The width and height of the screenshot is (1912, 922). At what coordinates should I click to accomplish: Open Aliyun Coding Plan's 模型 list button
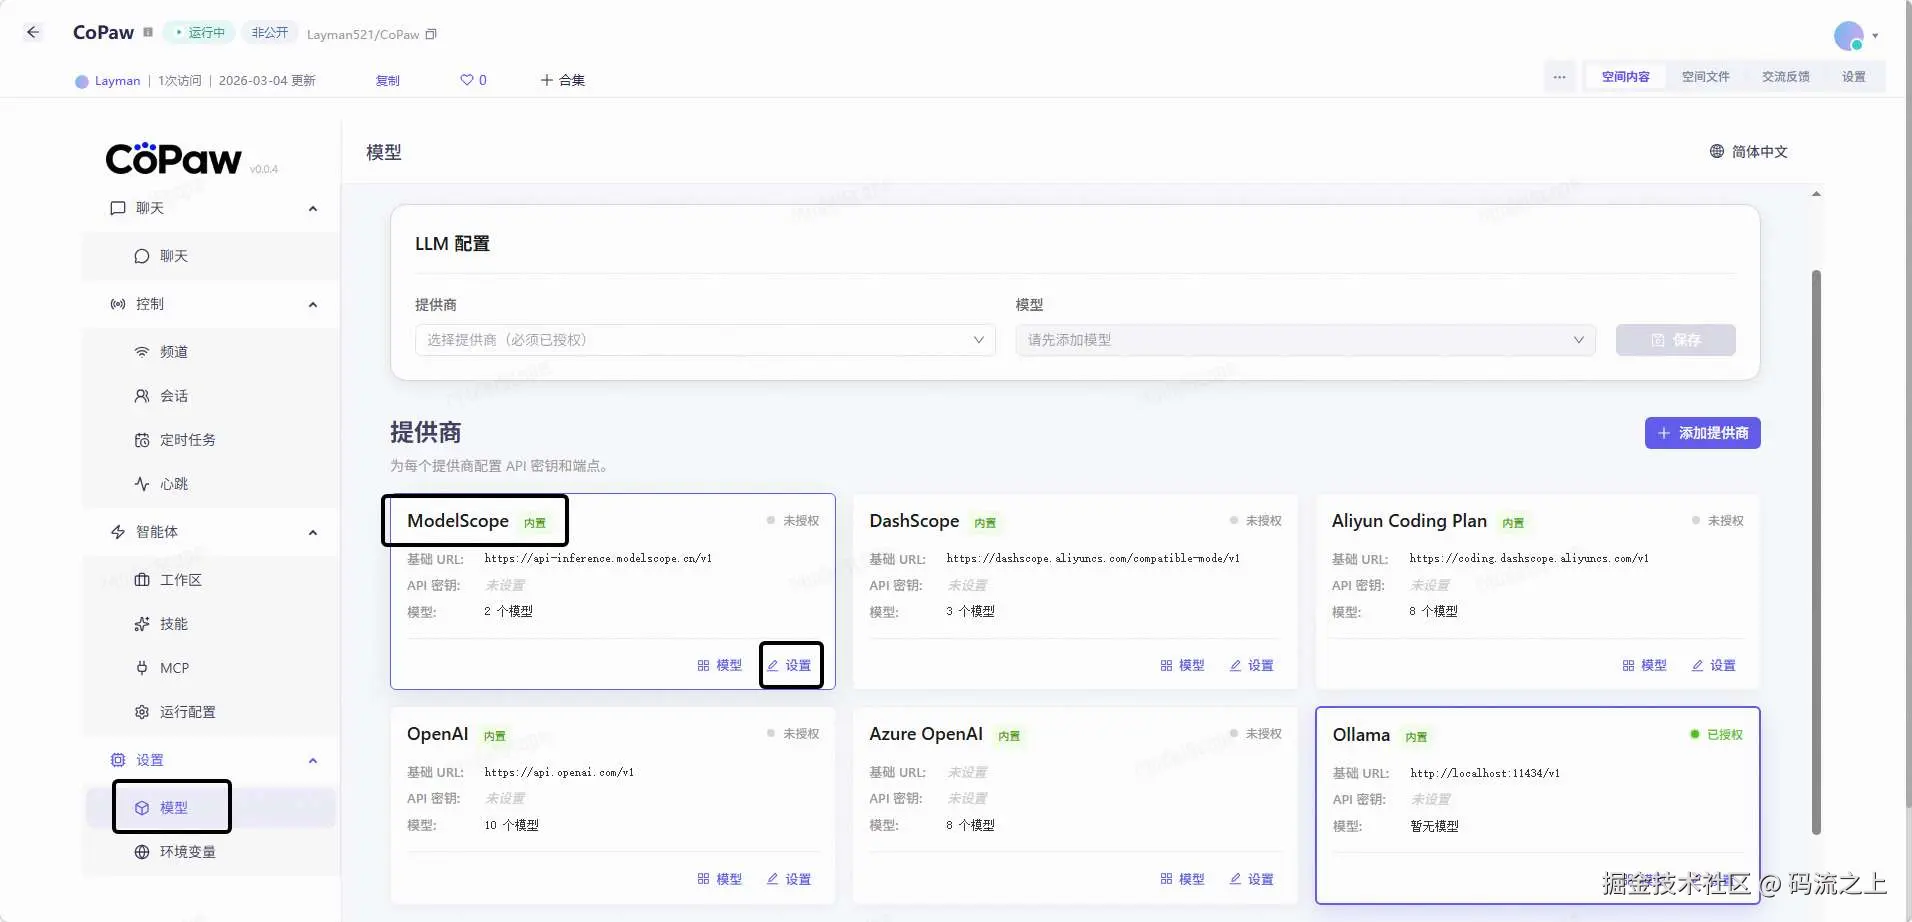1644,666
